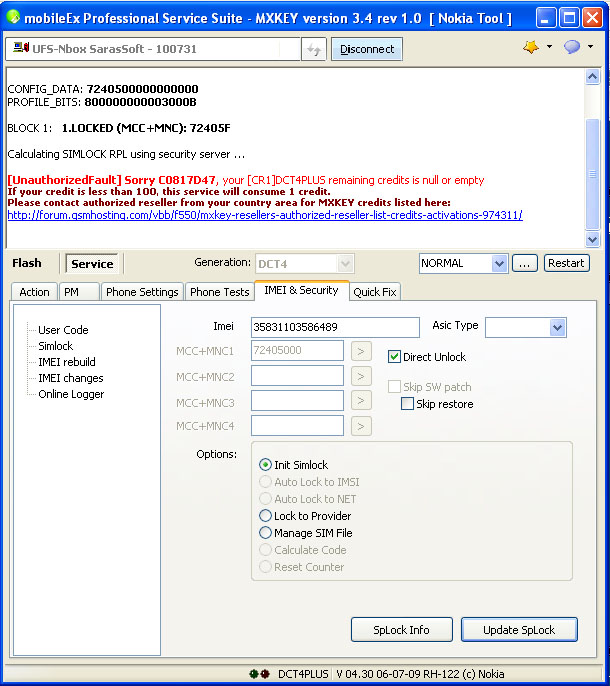Click the Imei input field
610x686 pixels.
coord(334,327)
